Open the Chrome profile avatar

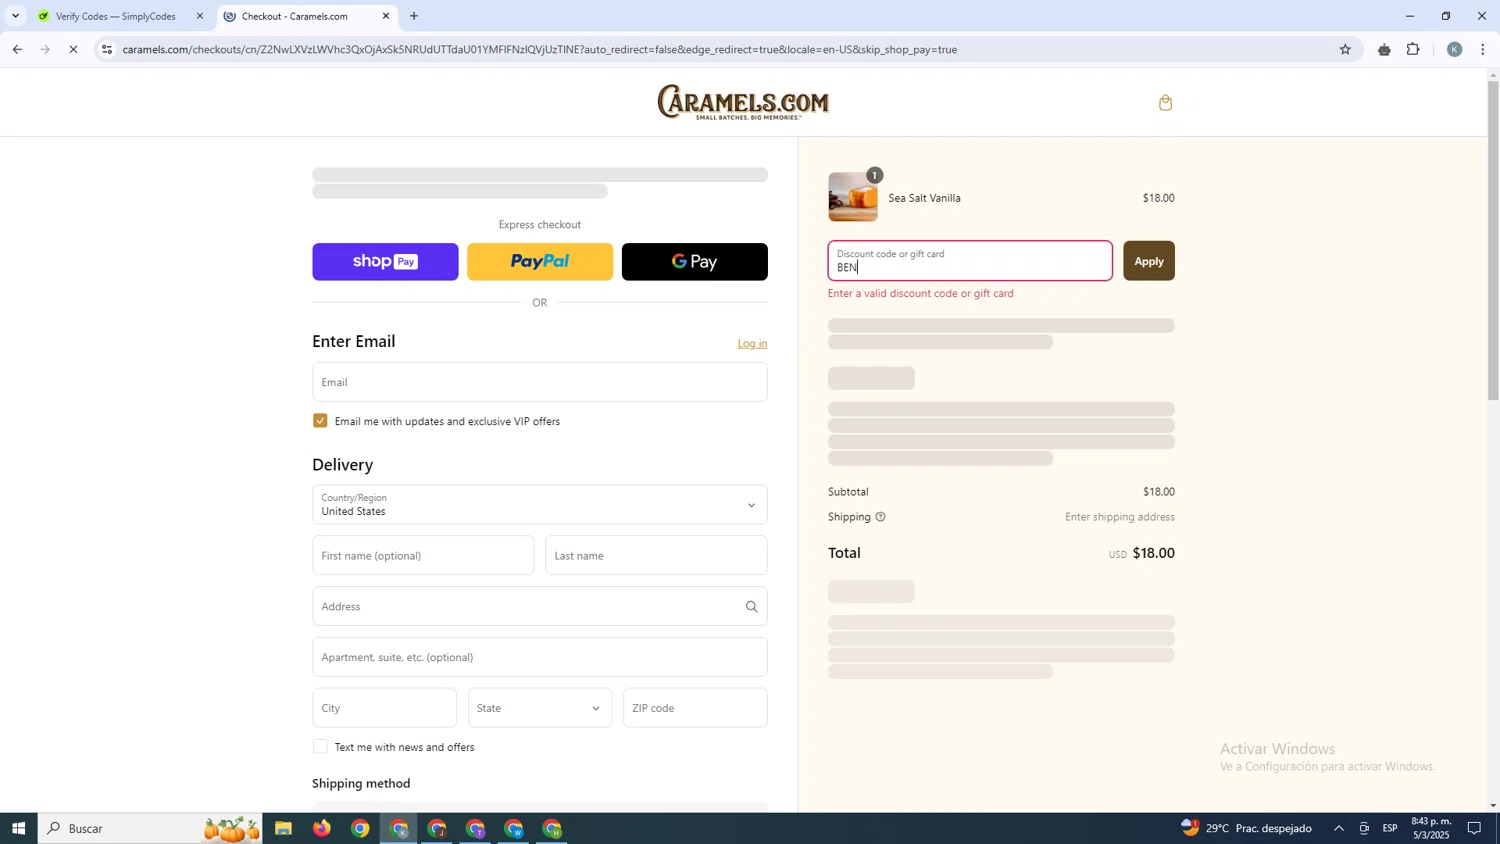pos(1454,49)
